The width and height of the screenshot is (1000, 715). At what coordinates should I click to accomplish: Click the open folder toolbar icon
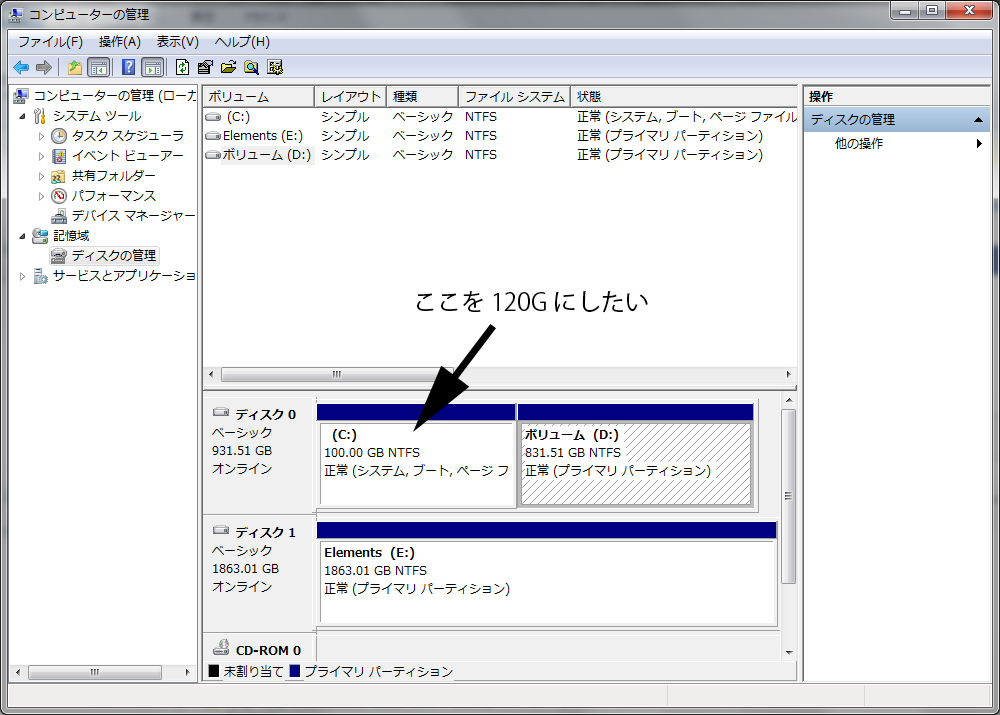coord(228,67)
